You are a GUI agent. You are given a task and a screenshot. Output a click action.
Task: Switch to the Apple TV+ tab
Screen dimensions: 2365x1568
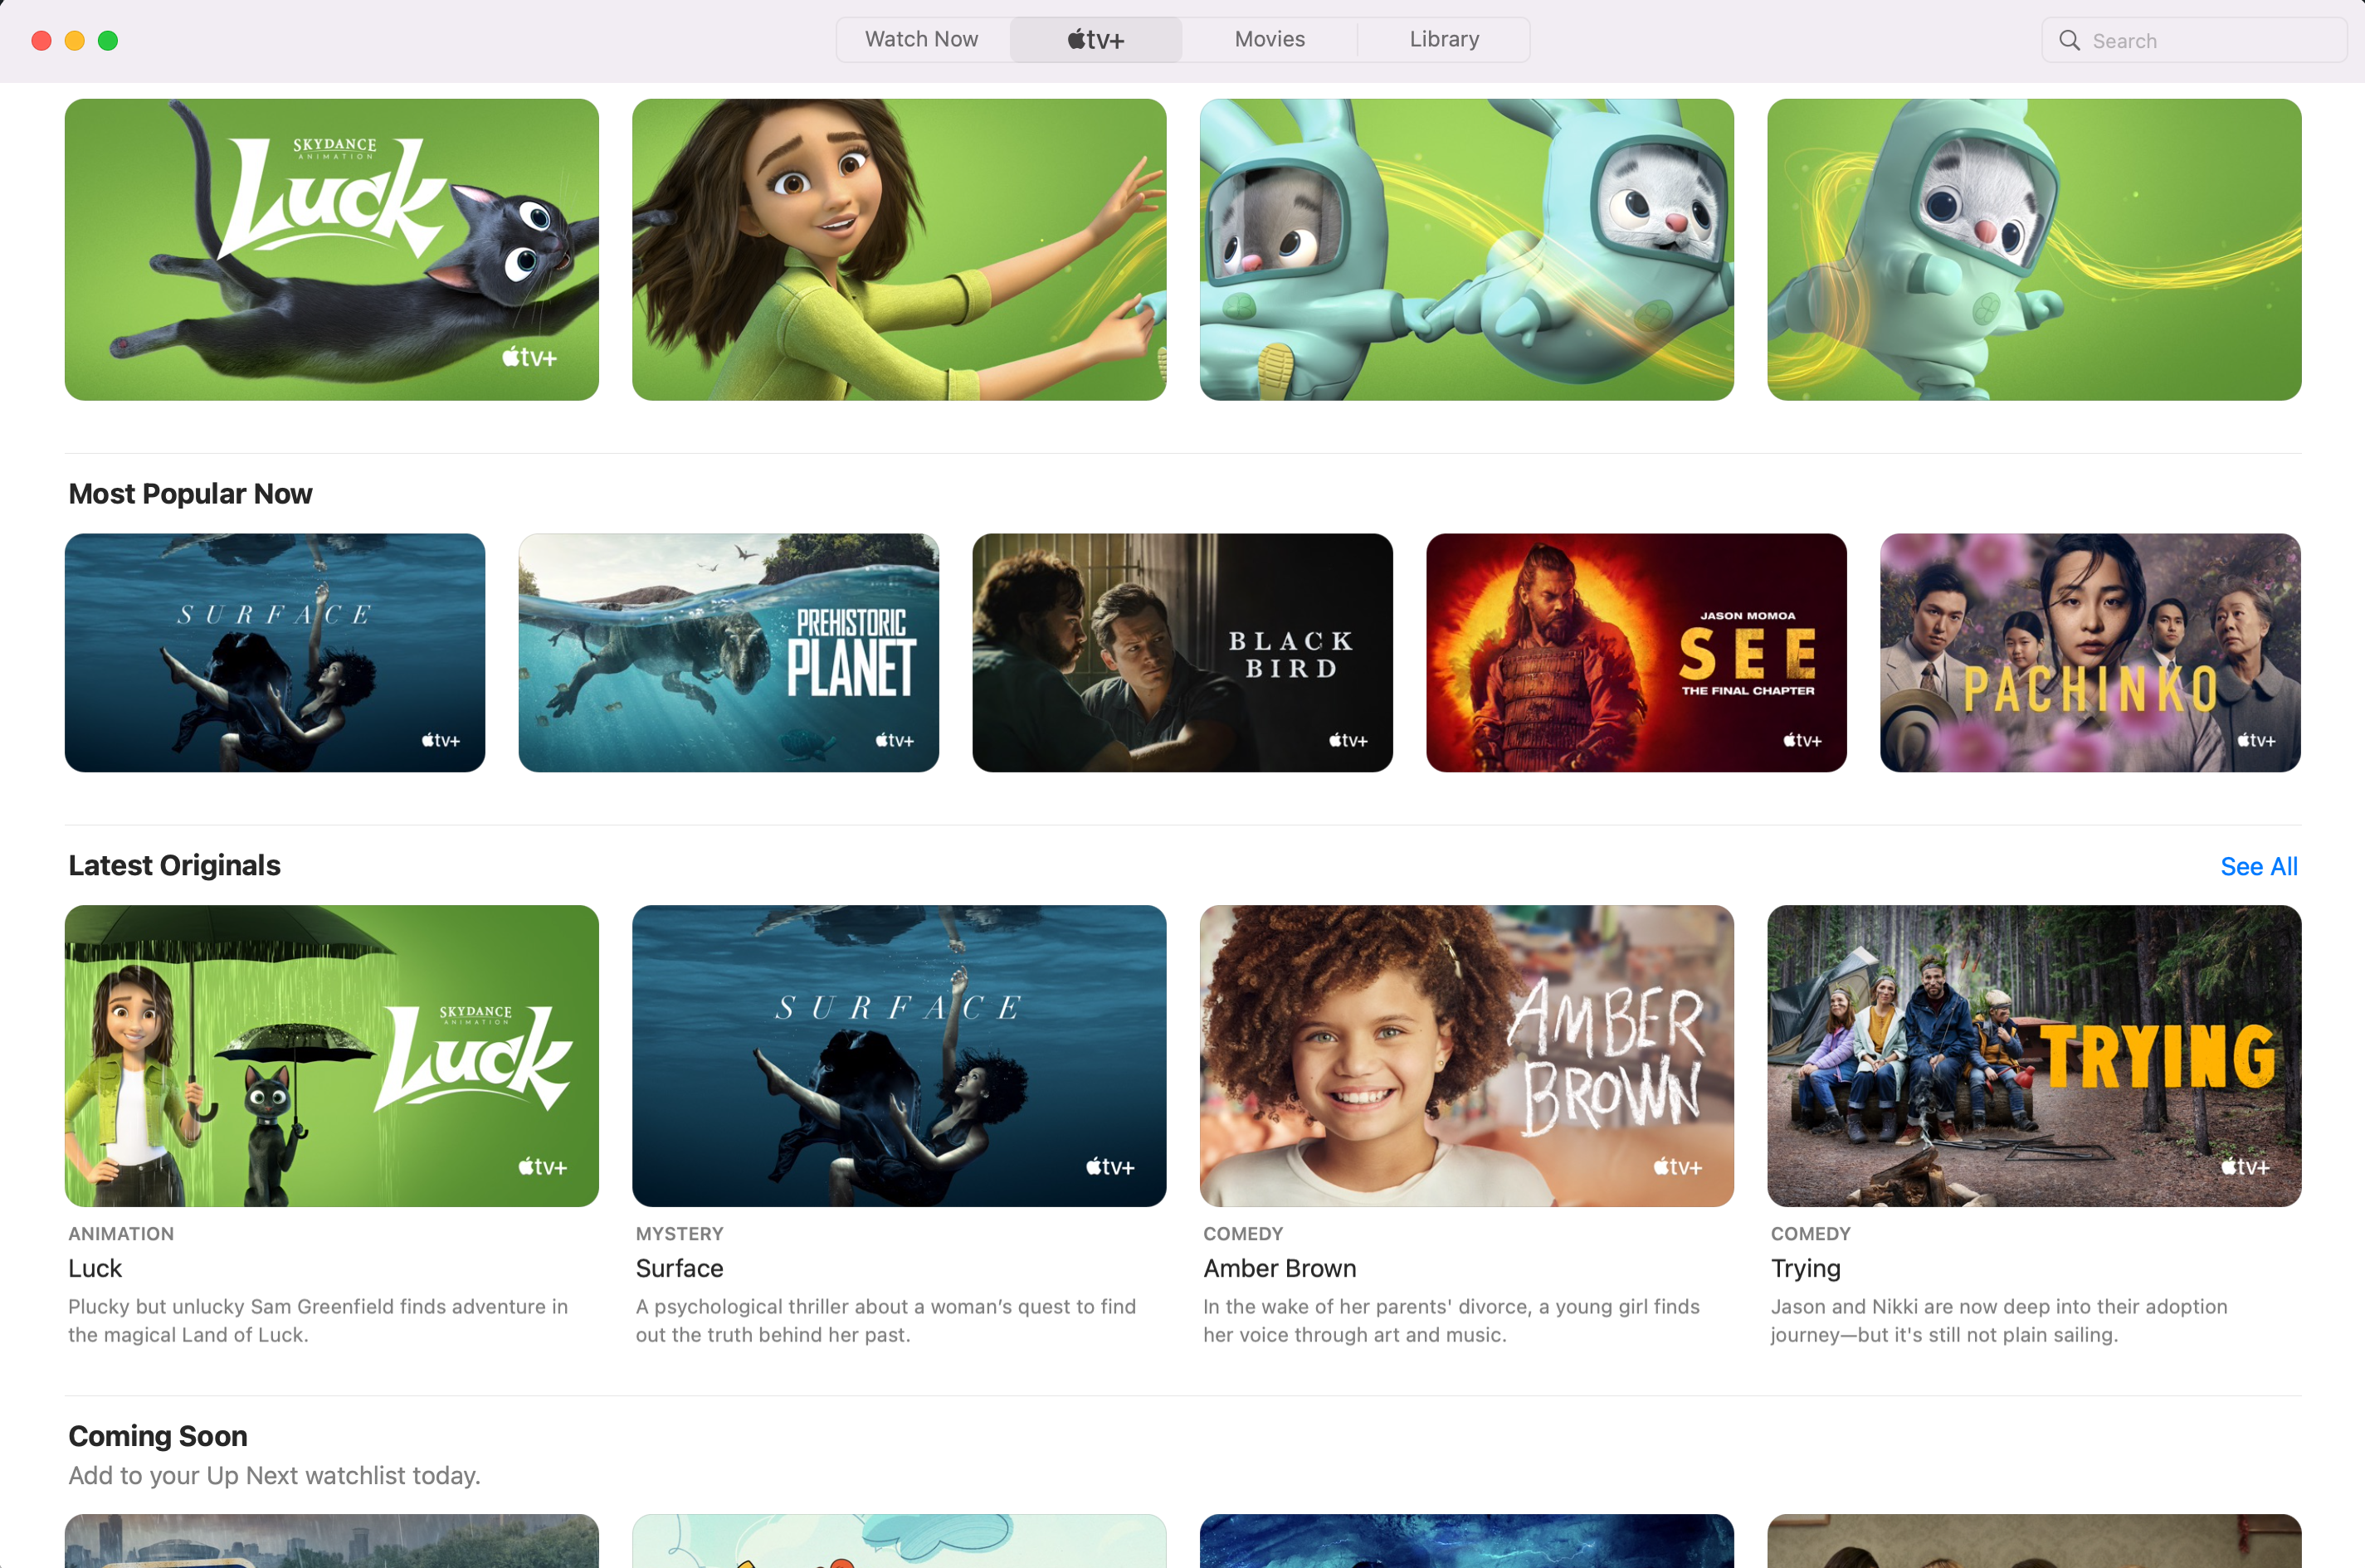pos(1096,40)
